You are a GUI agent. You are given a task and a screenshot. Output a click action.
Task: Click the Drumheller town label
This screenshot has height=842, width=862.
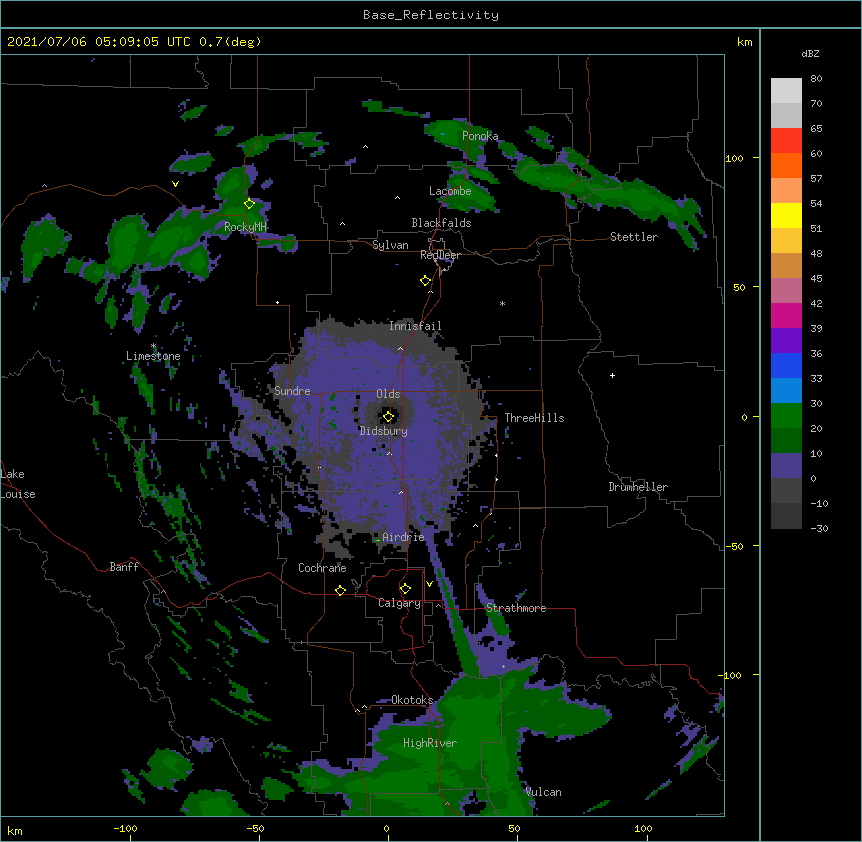coord(638,487)
